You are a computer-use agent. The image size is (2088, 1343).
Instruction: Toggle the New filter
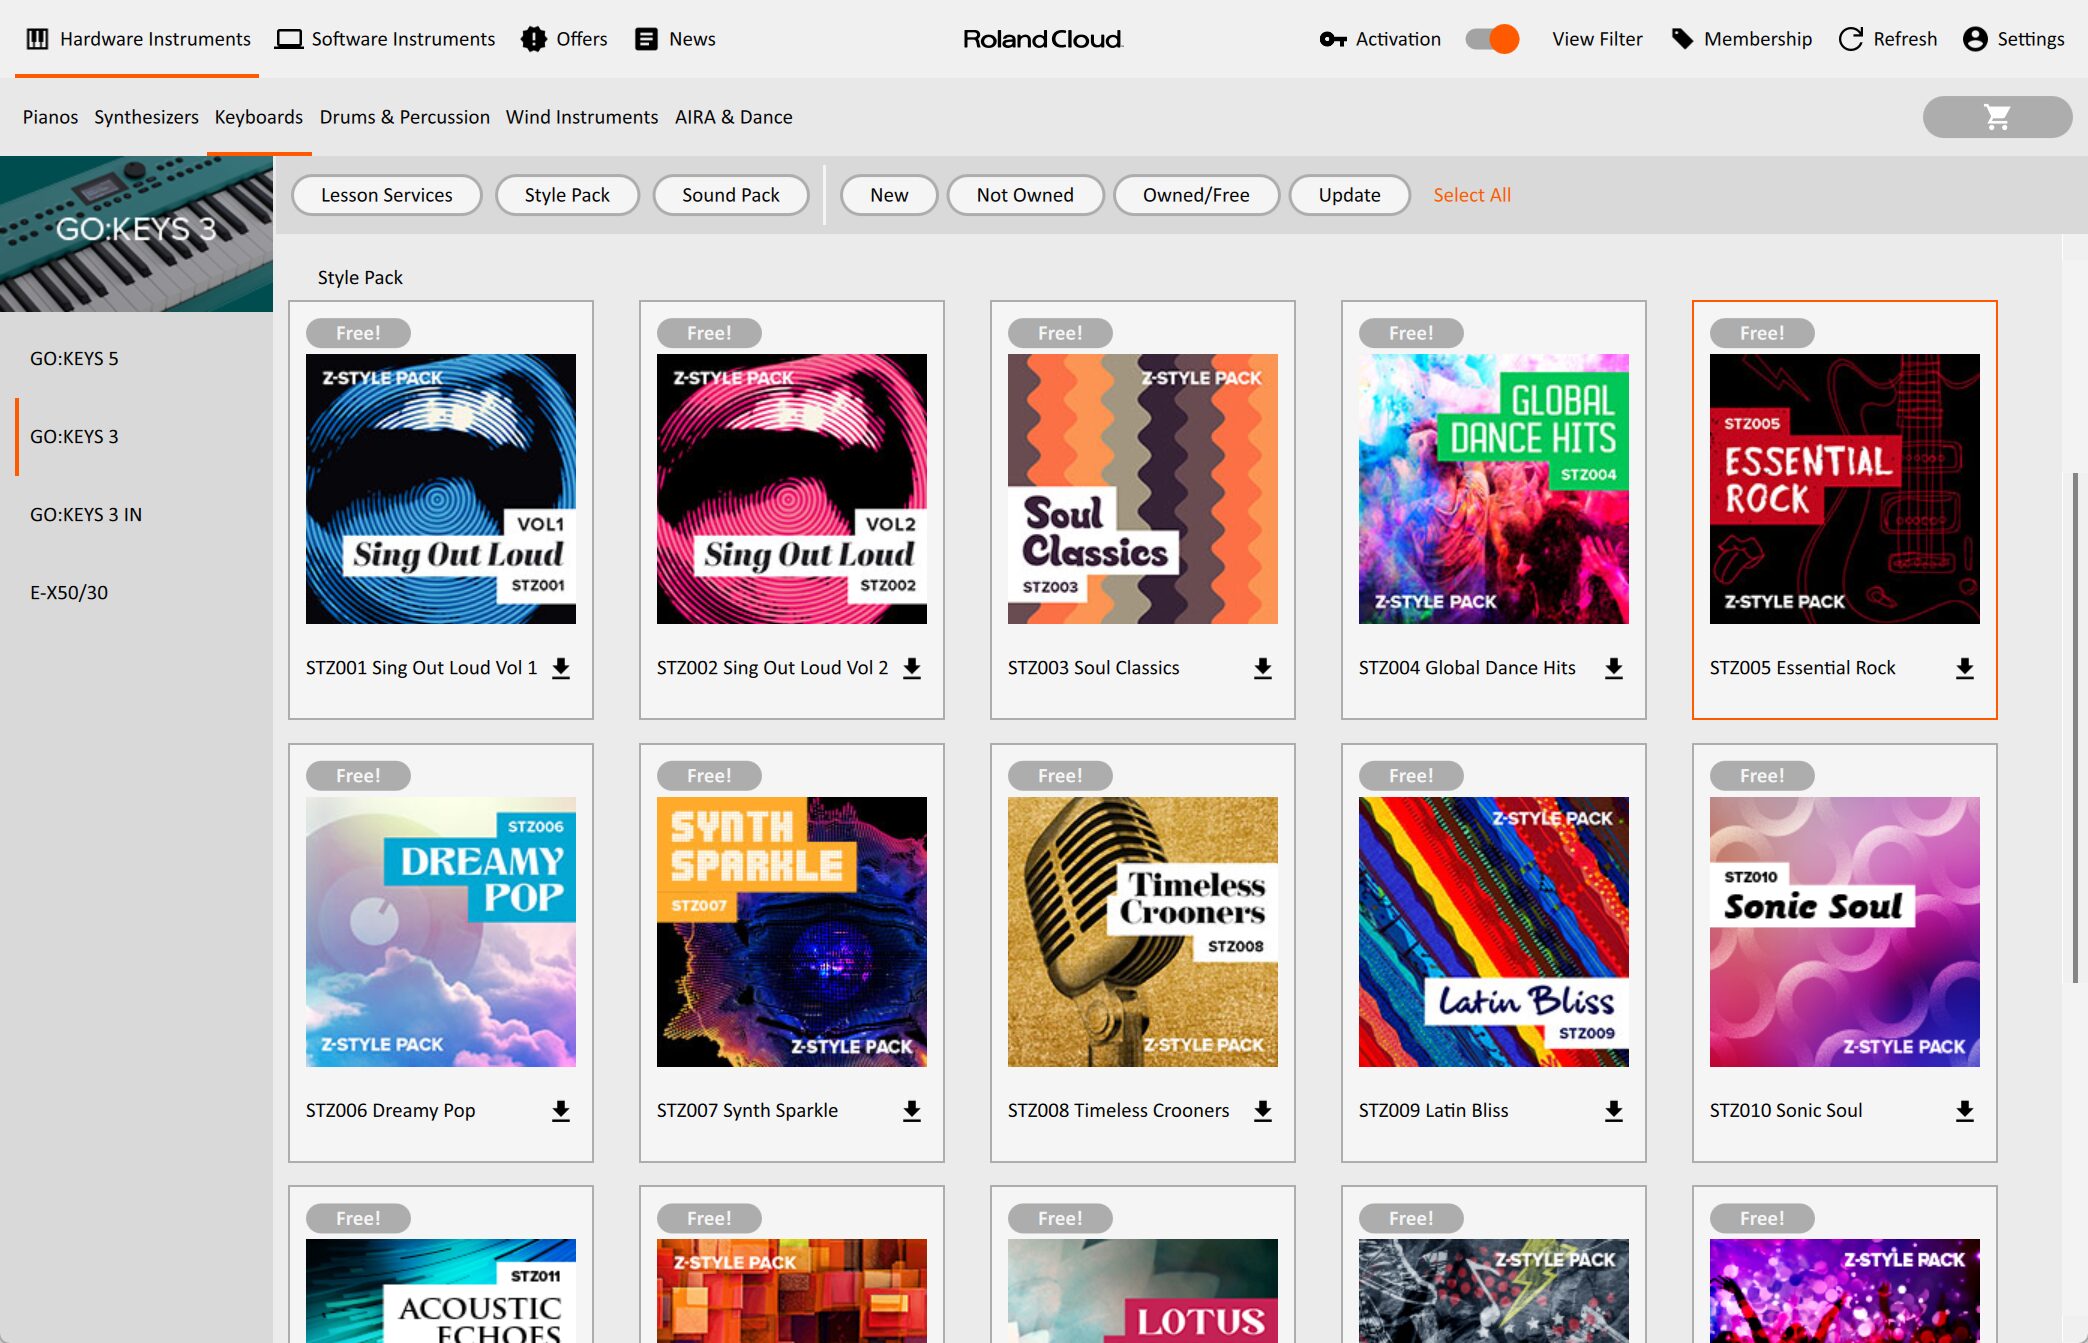(x=889, y=195)
